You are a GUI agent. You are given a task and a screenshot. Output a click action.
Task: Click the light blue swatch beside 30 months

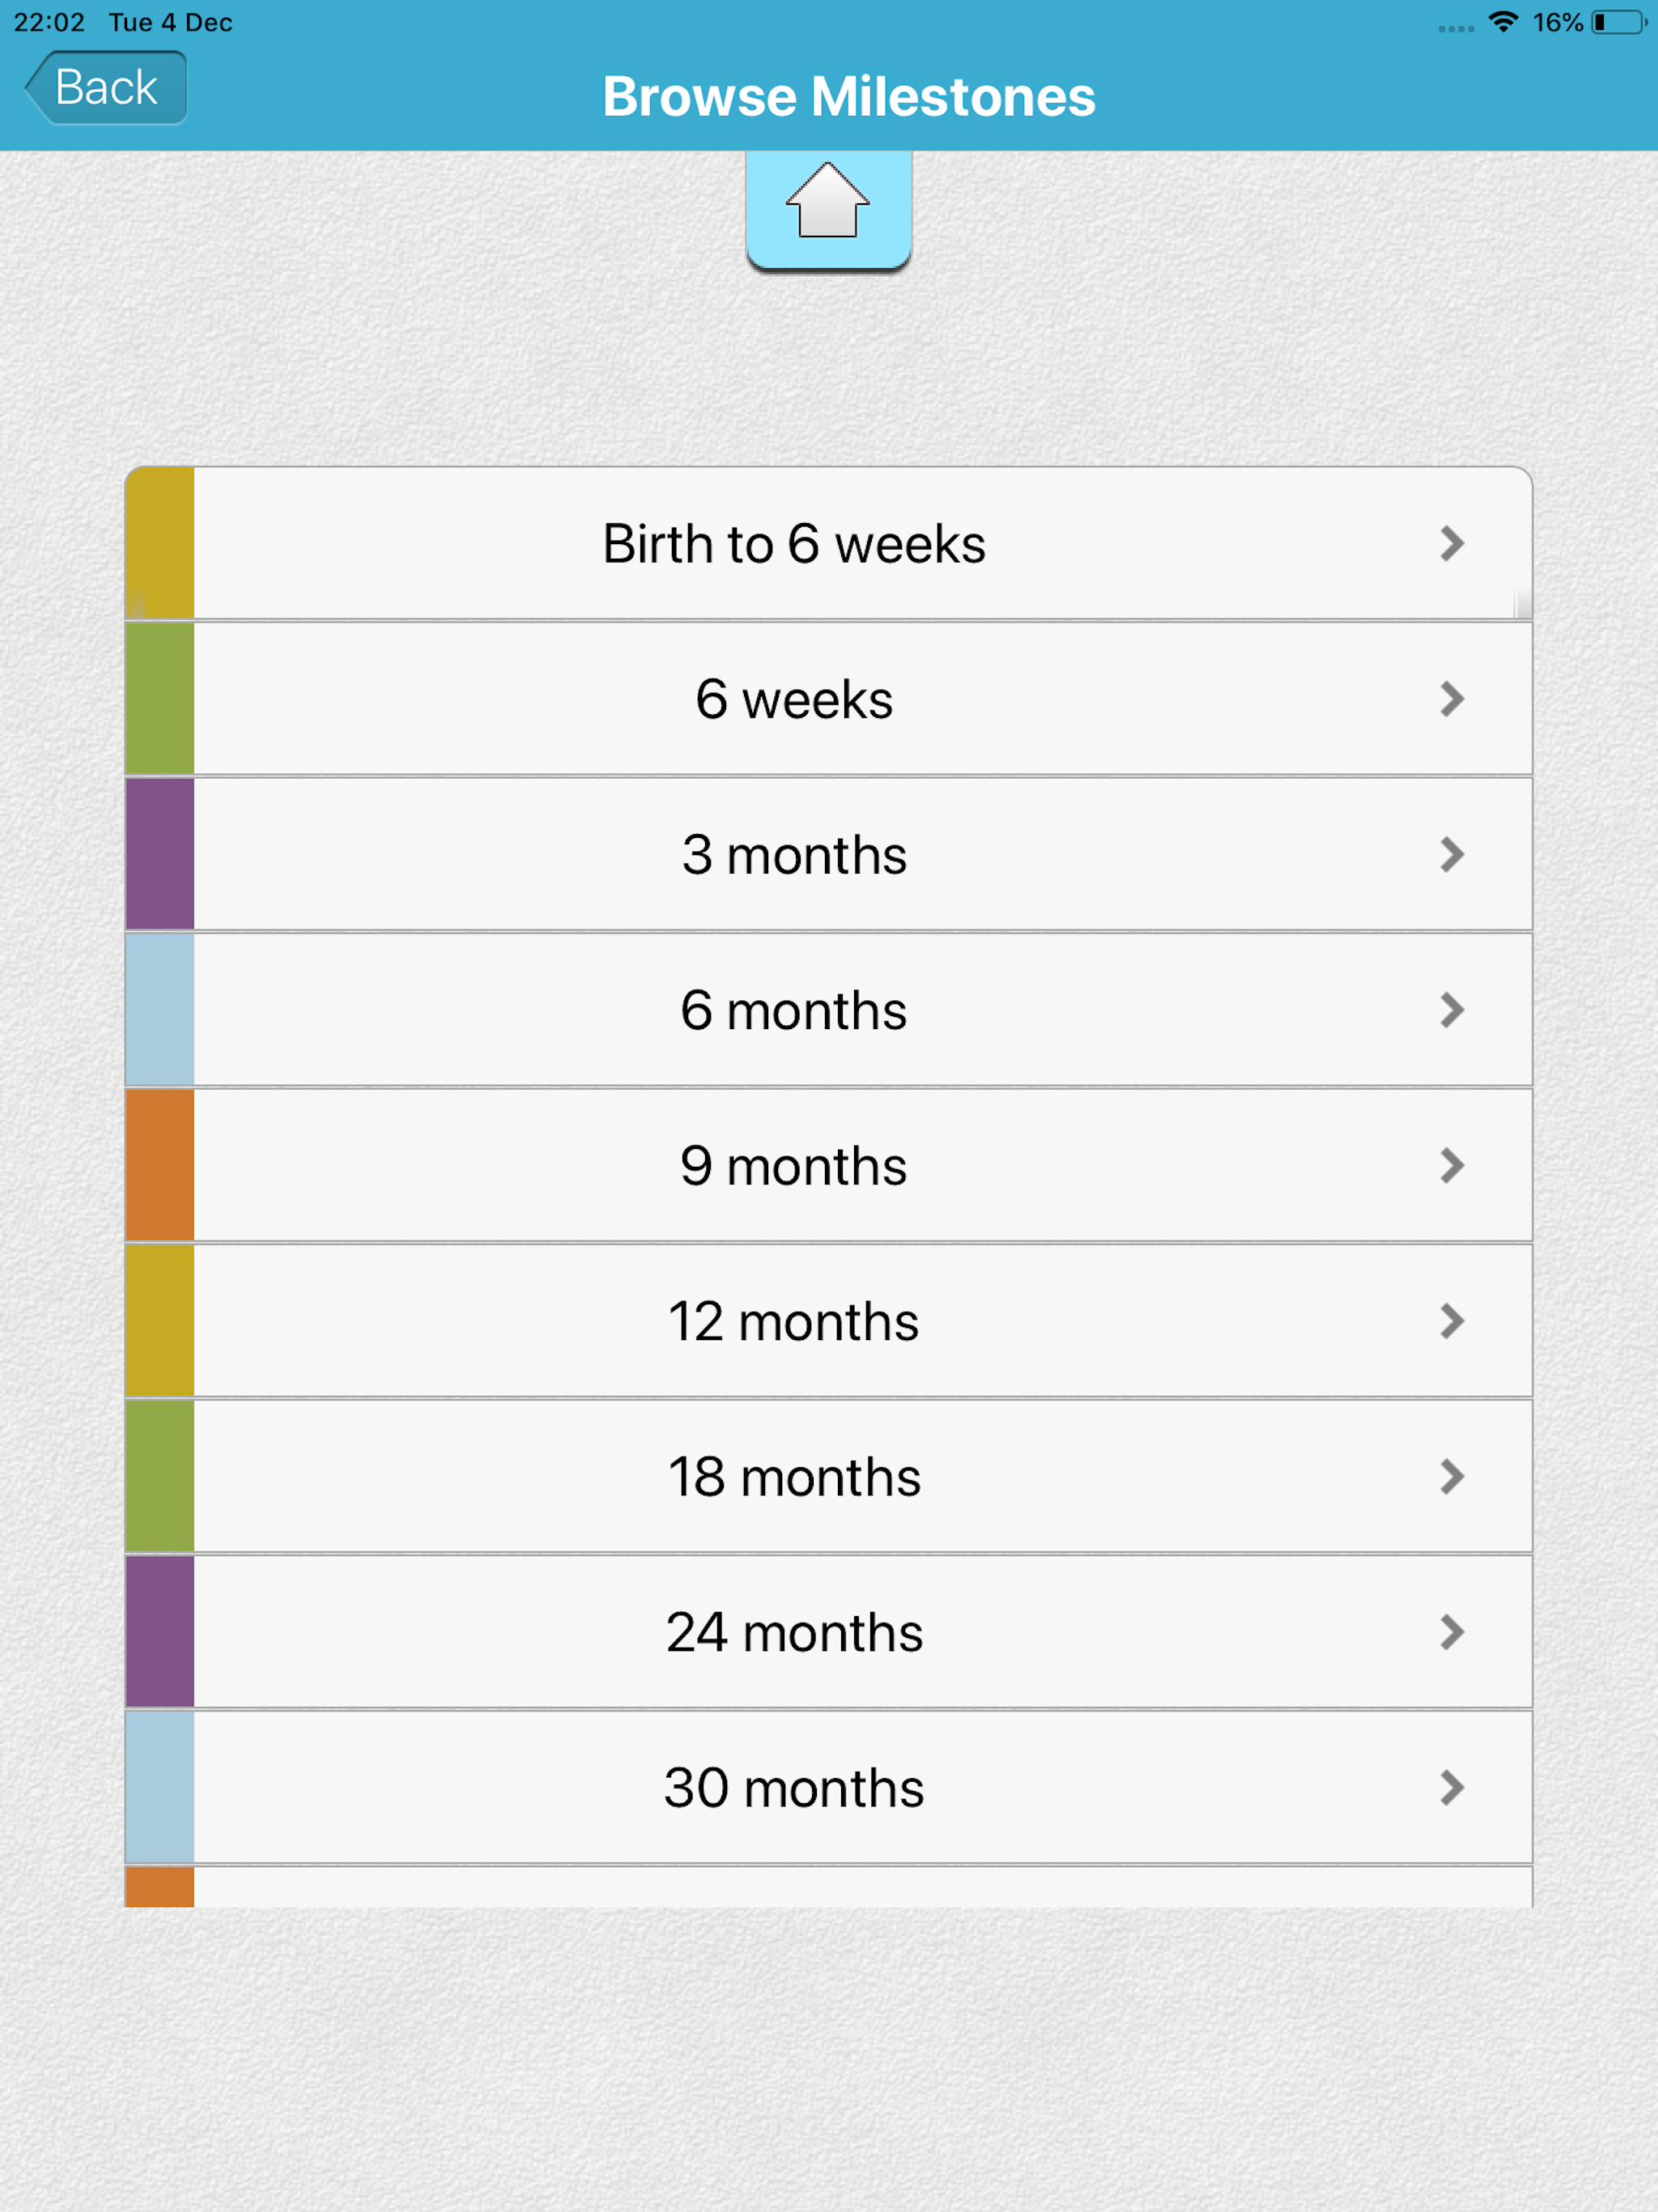160,1788
